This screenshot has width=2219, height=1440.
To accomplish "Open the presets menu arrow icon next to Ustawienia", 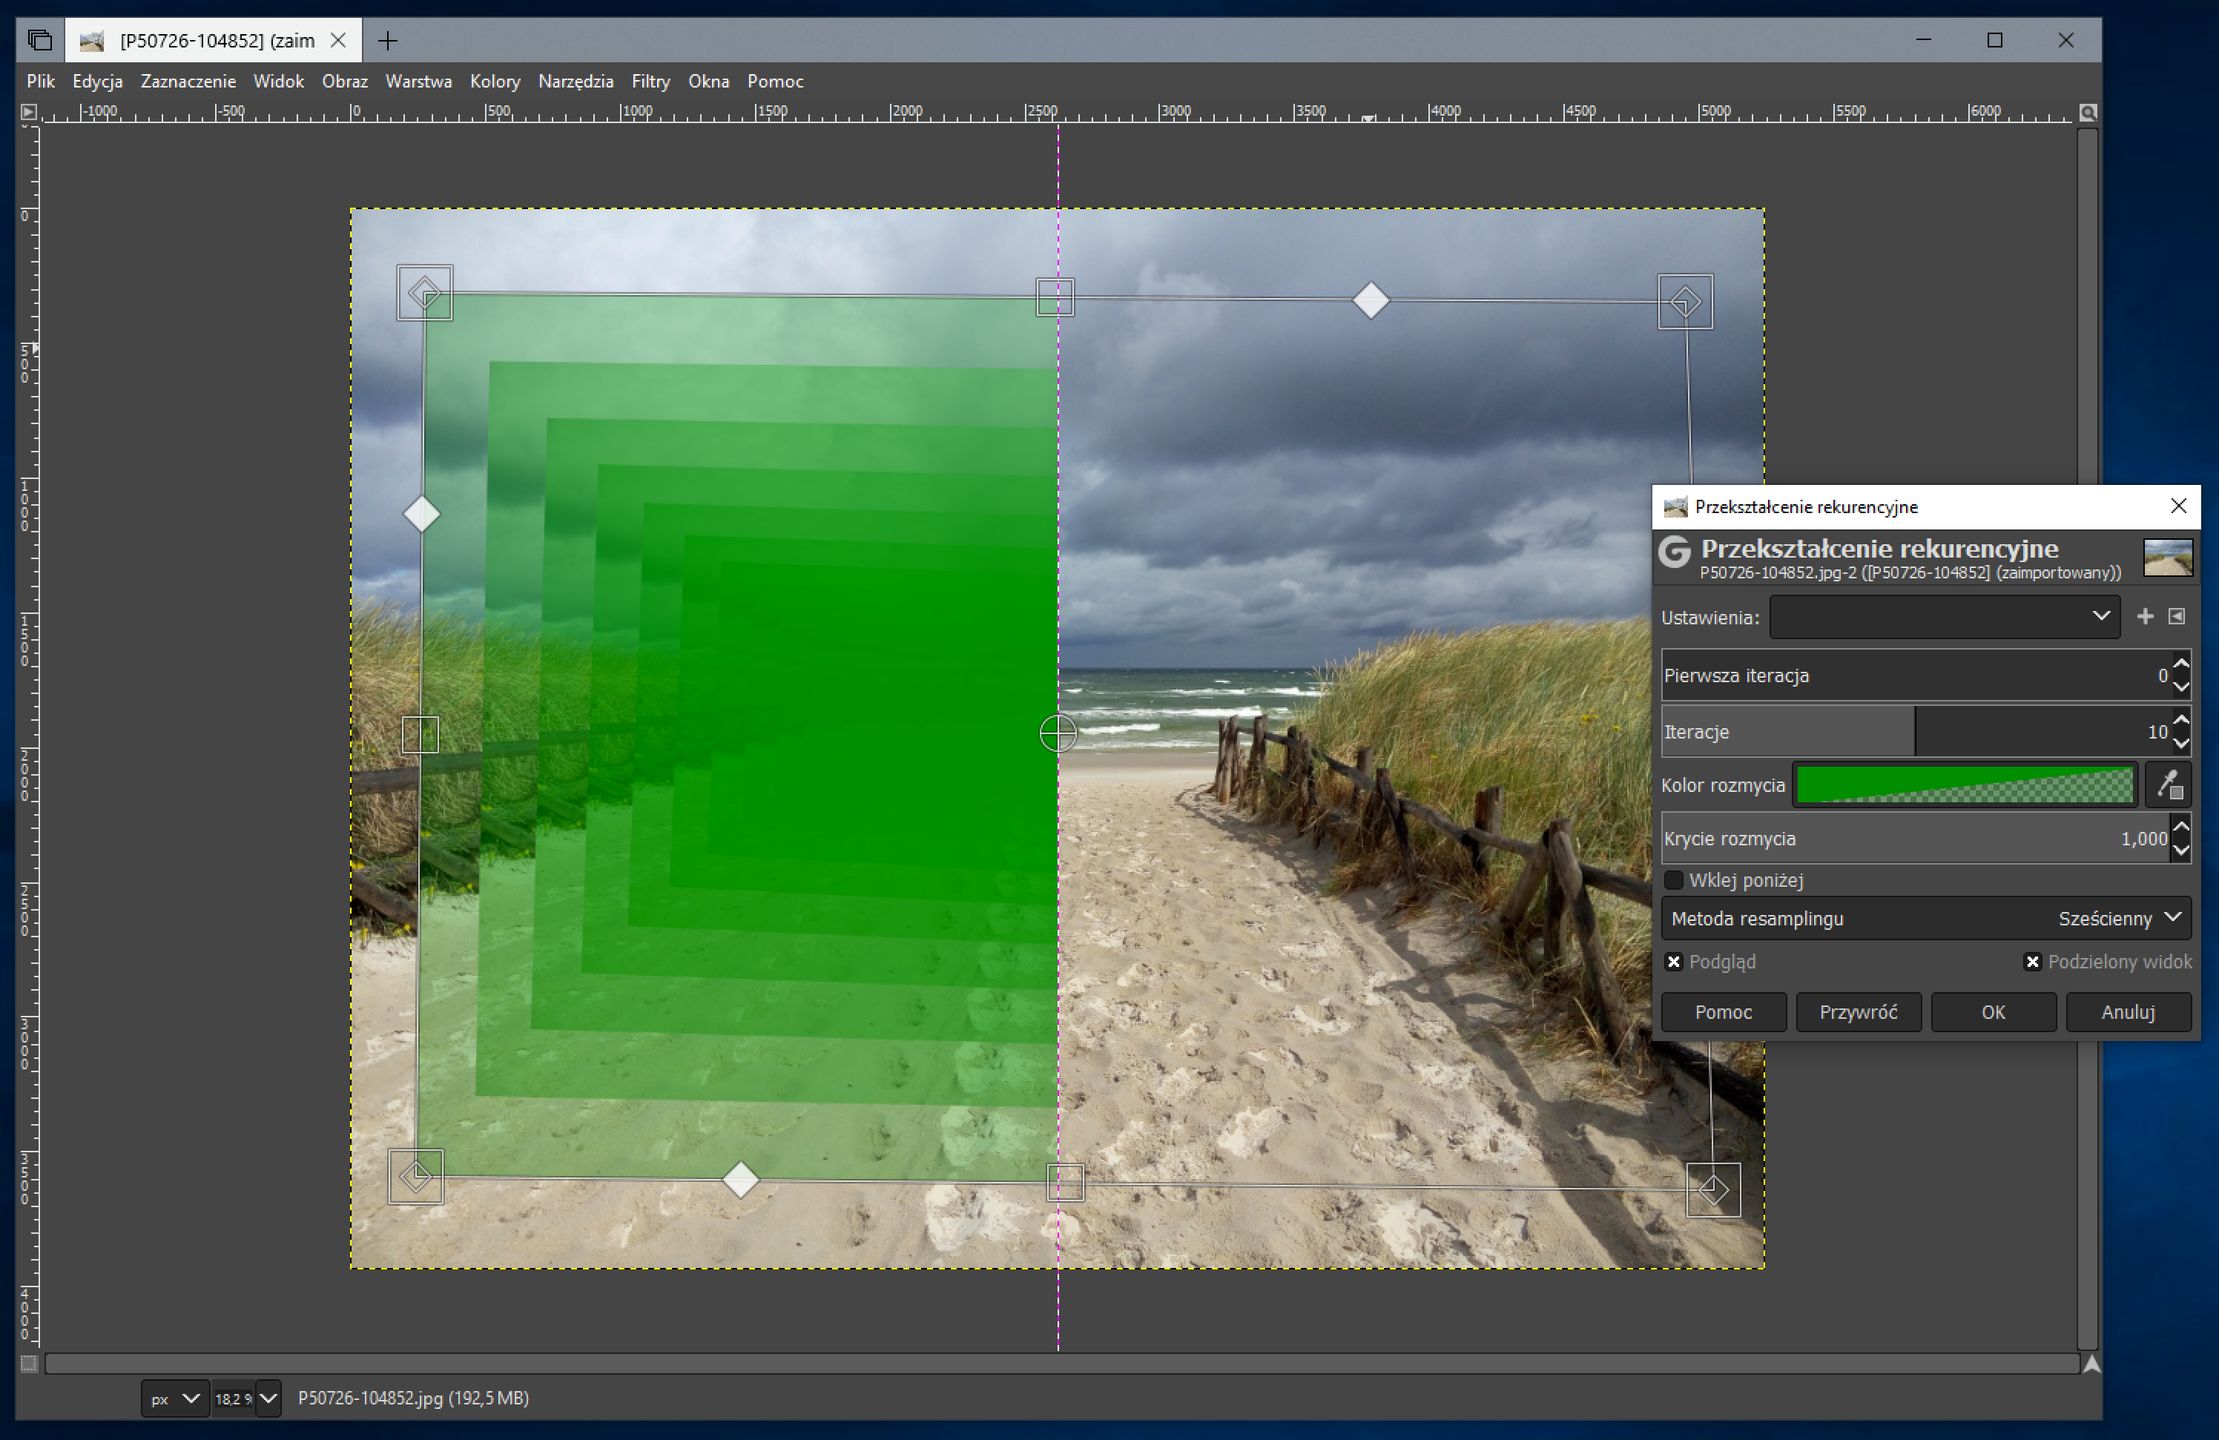I will coord(2177,617).
